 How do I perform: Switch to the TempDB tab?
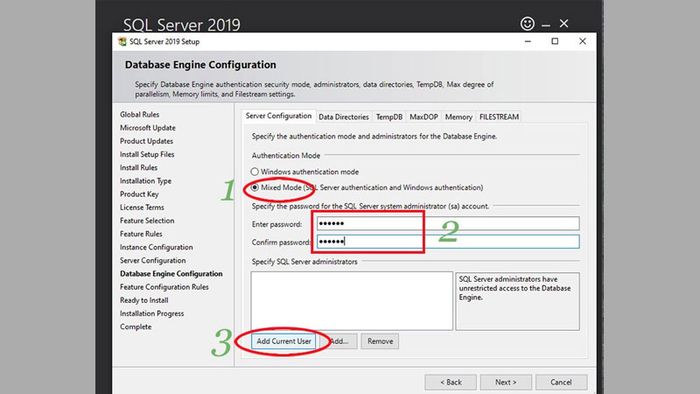pos(389,117)
